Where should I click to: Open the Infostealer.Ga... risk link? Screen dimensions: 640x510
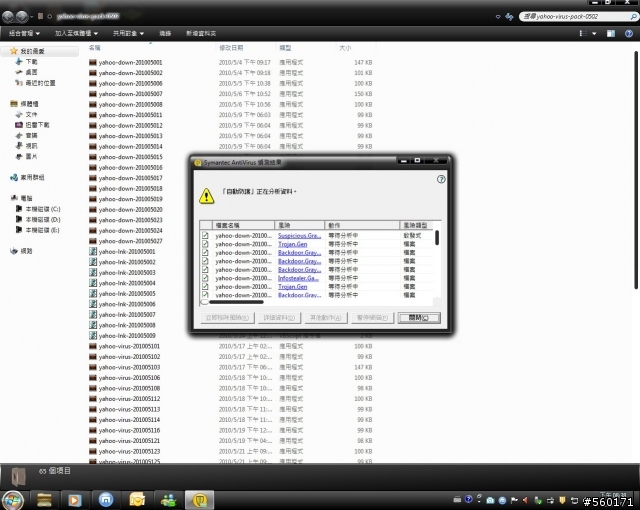(x=298, y=278)
